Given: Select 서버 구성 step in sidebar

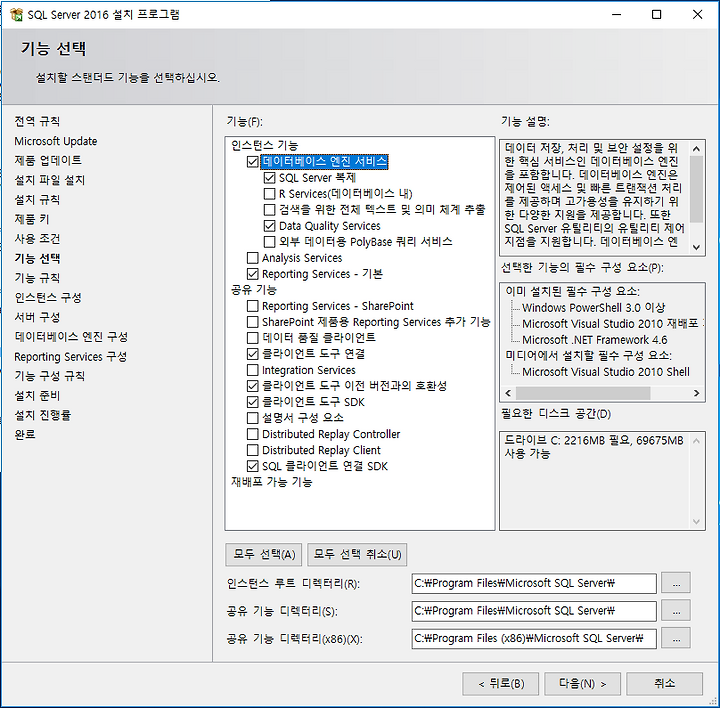Looking at the screenshot, I should pyautogui.click(x=37, y=317).
